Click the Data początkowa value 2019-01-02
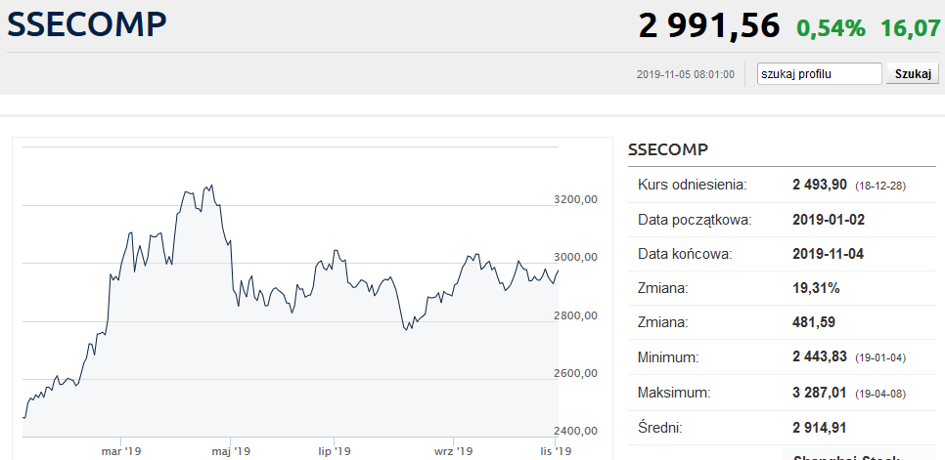 coord(828,220)
